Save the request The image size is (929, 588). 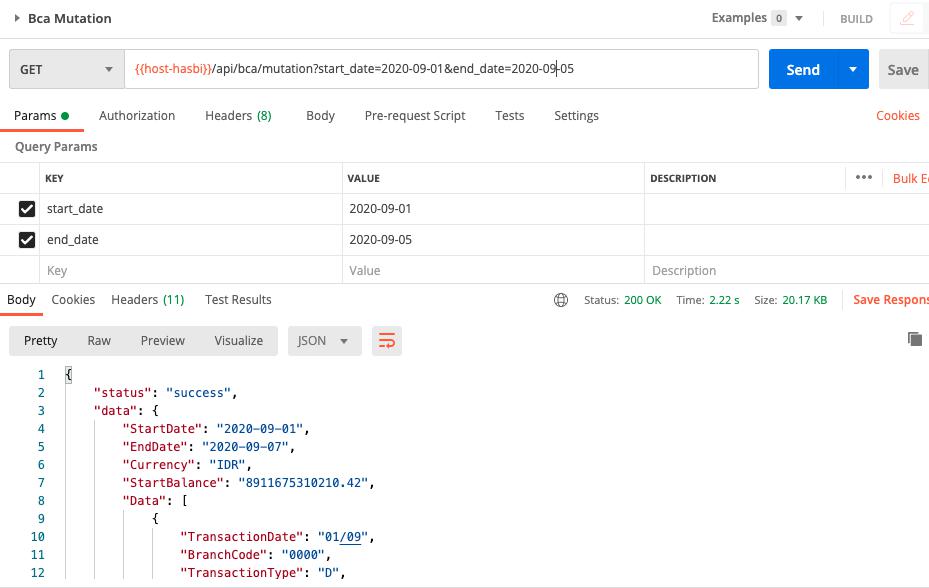coord(904,69)
